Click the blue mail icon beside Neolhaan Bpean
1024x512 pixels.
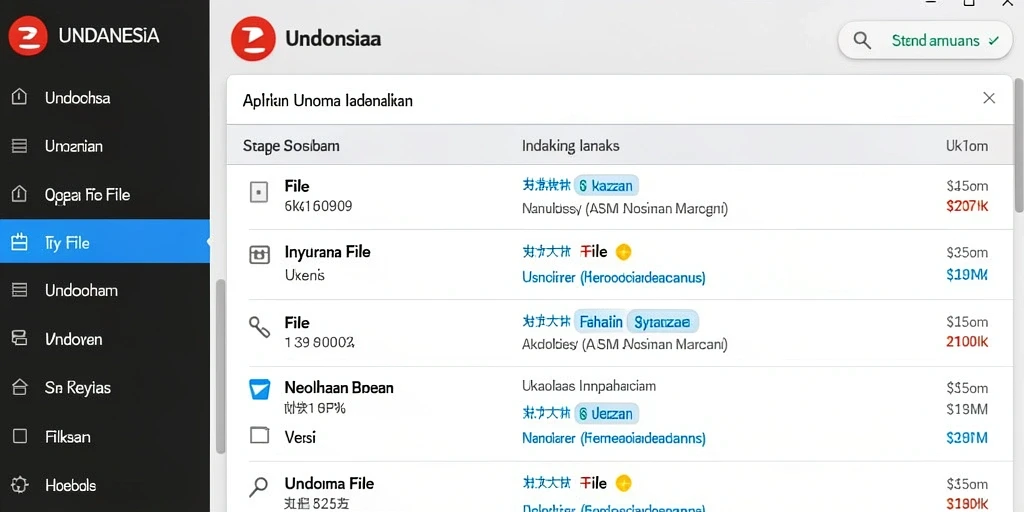259,389
